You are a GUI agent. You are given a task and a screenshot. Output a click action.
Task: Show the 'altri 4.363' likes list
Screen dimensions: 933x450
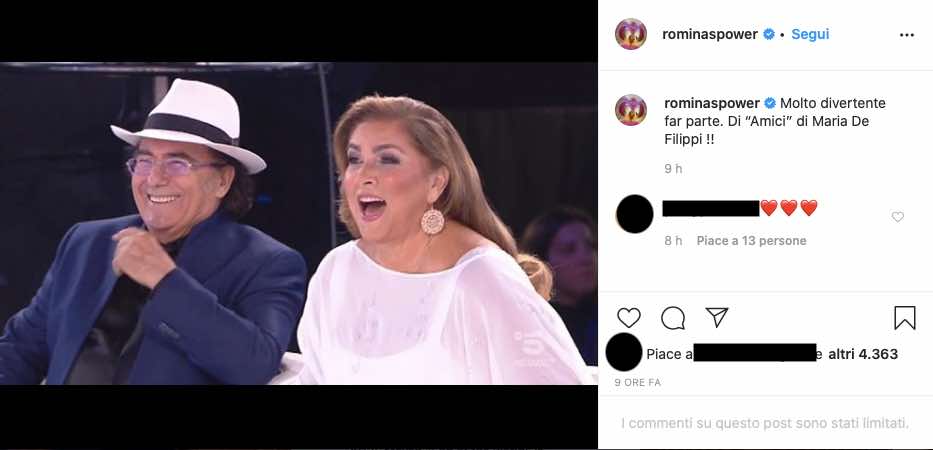click(862, 354)
